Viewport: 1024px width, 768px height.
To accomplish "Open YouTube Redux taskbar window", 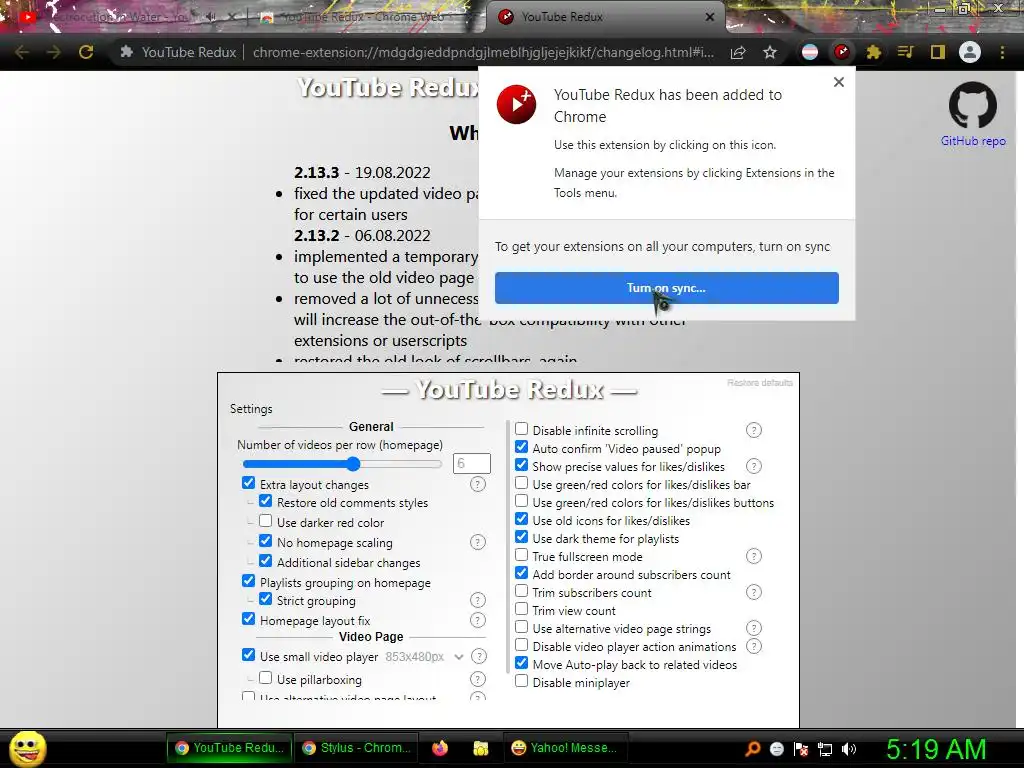I will click(x=230, y=748).
